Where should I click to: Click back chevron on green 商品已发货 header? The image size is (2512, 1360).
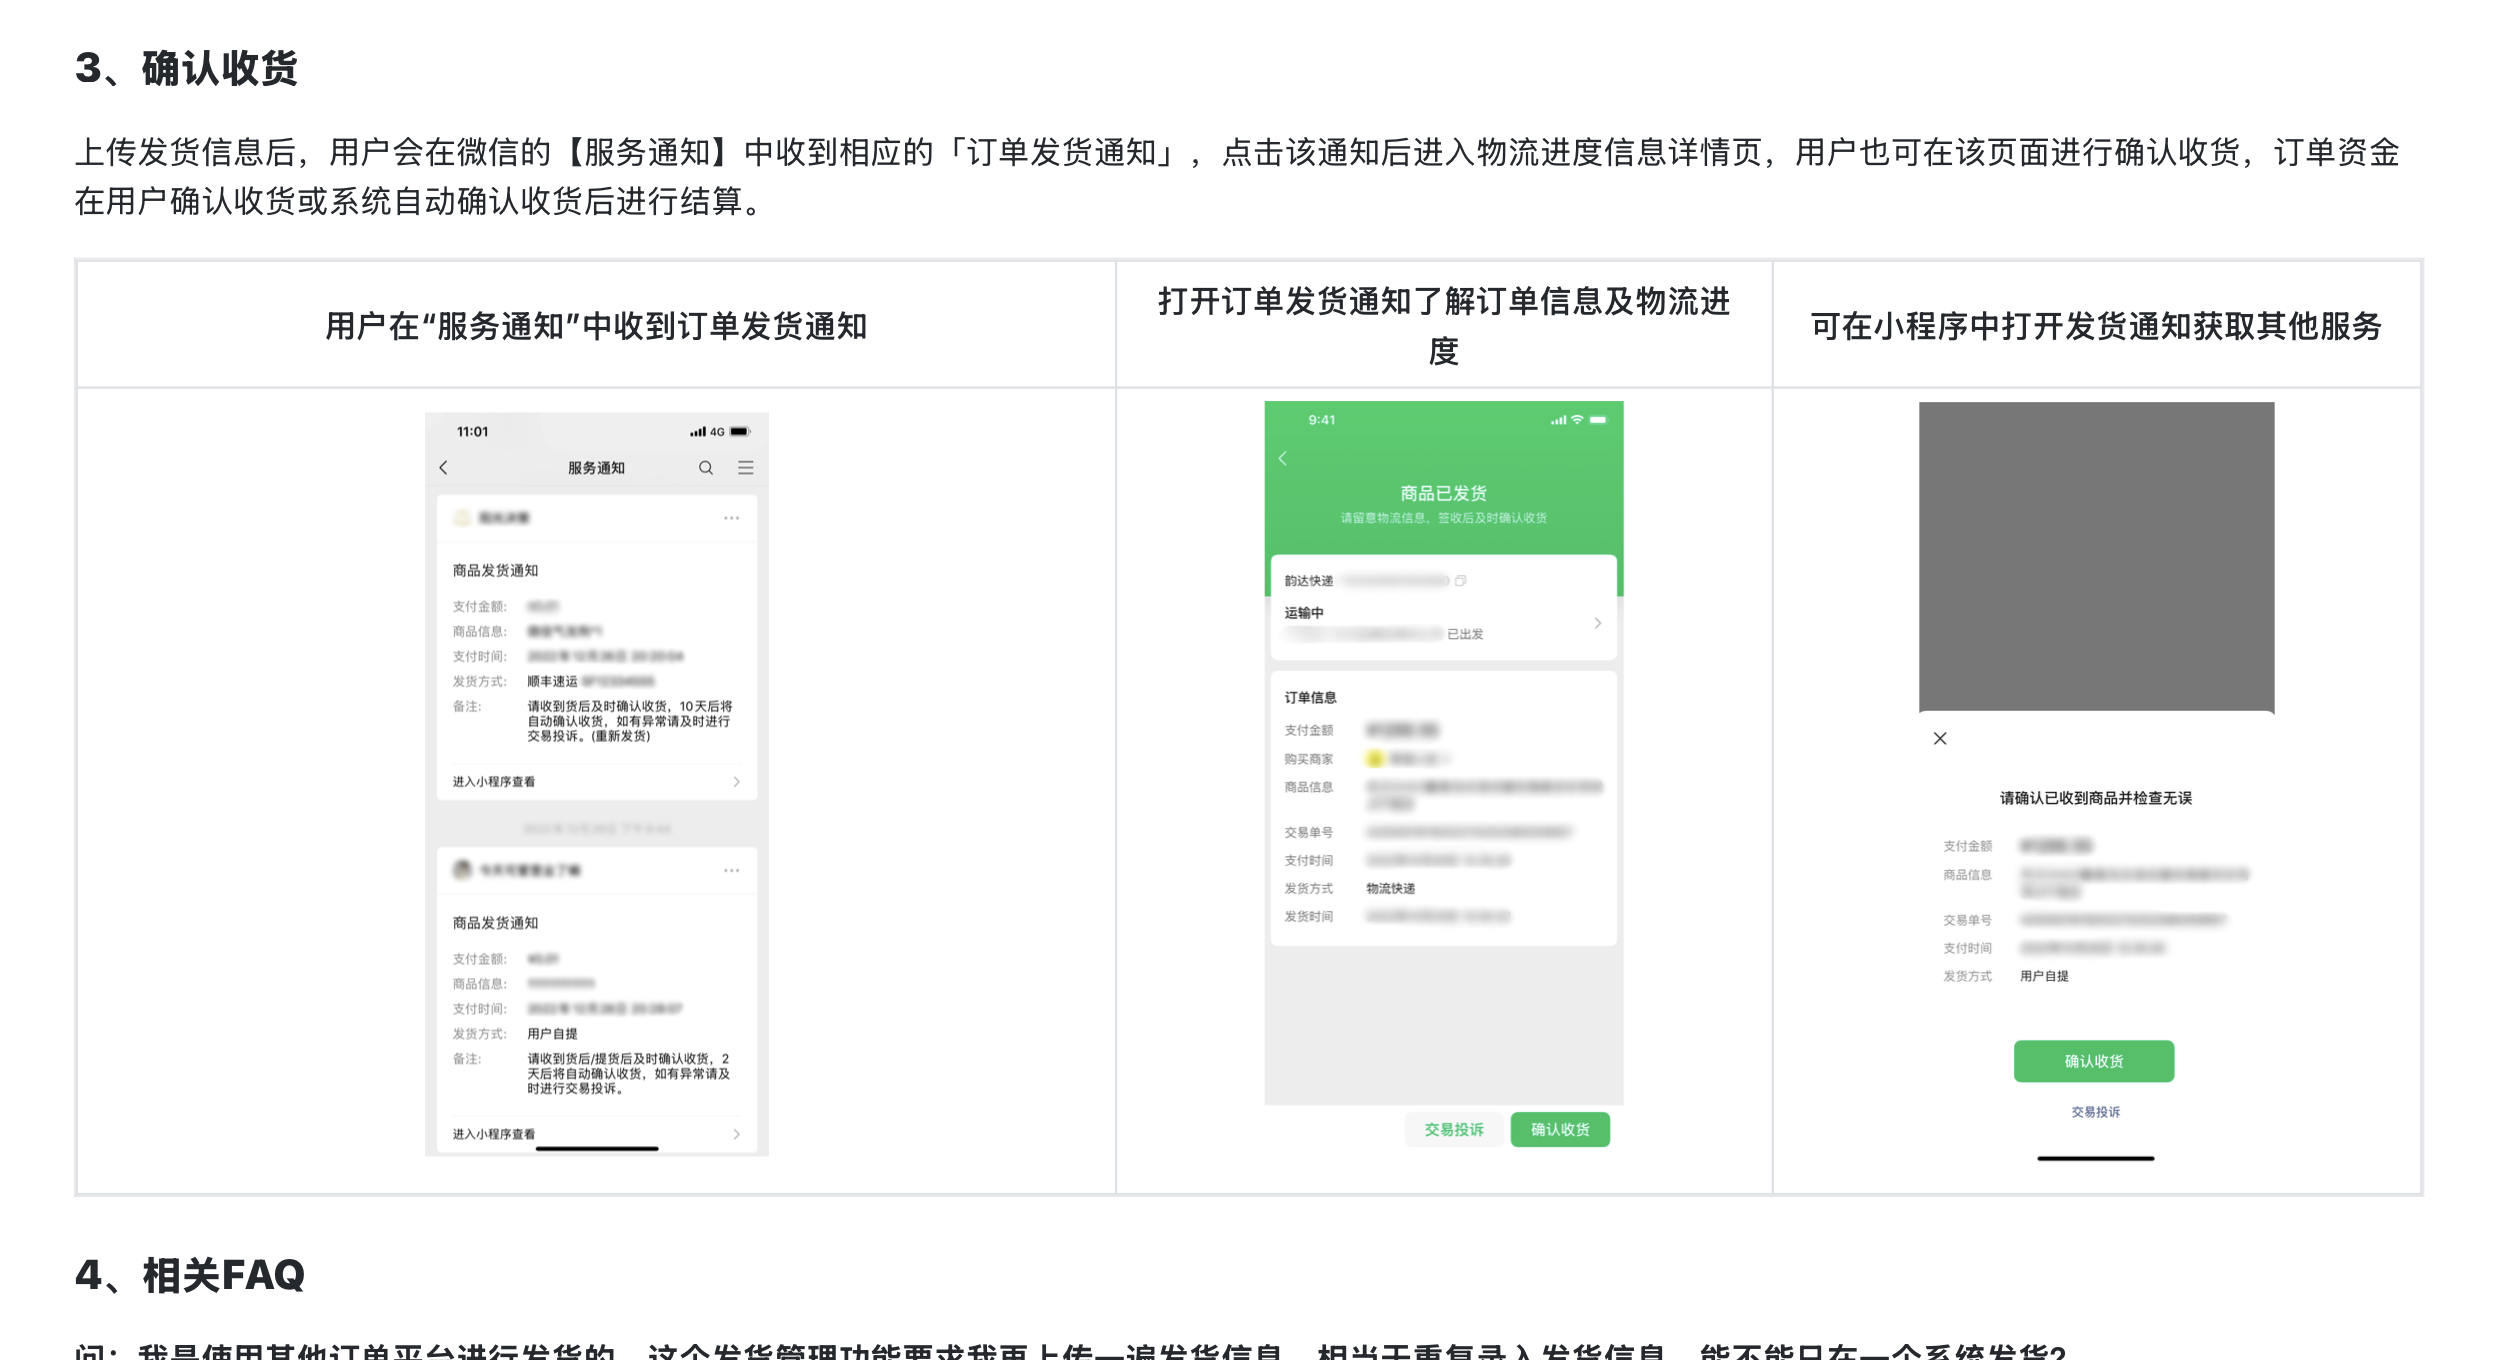(x=1283, y=458)
